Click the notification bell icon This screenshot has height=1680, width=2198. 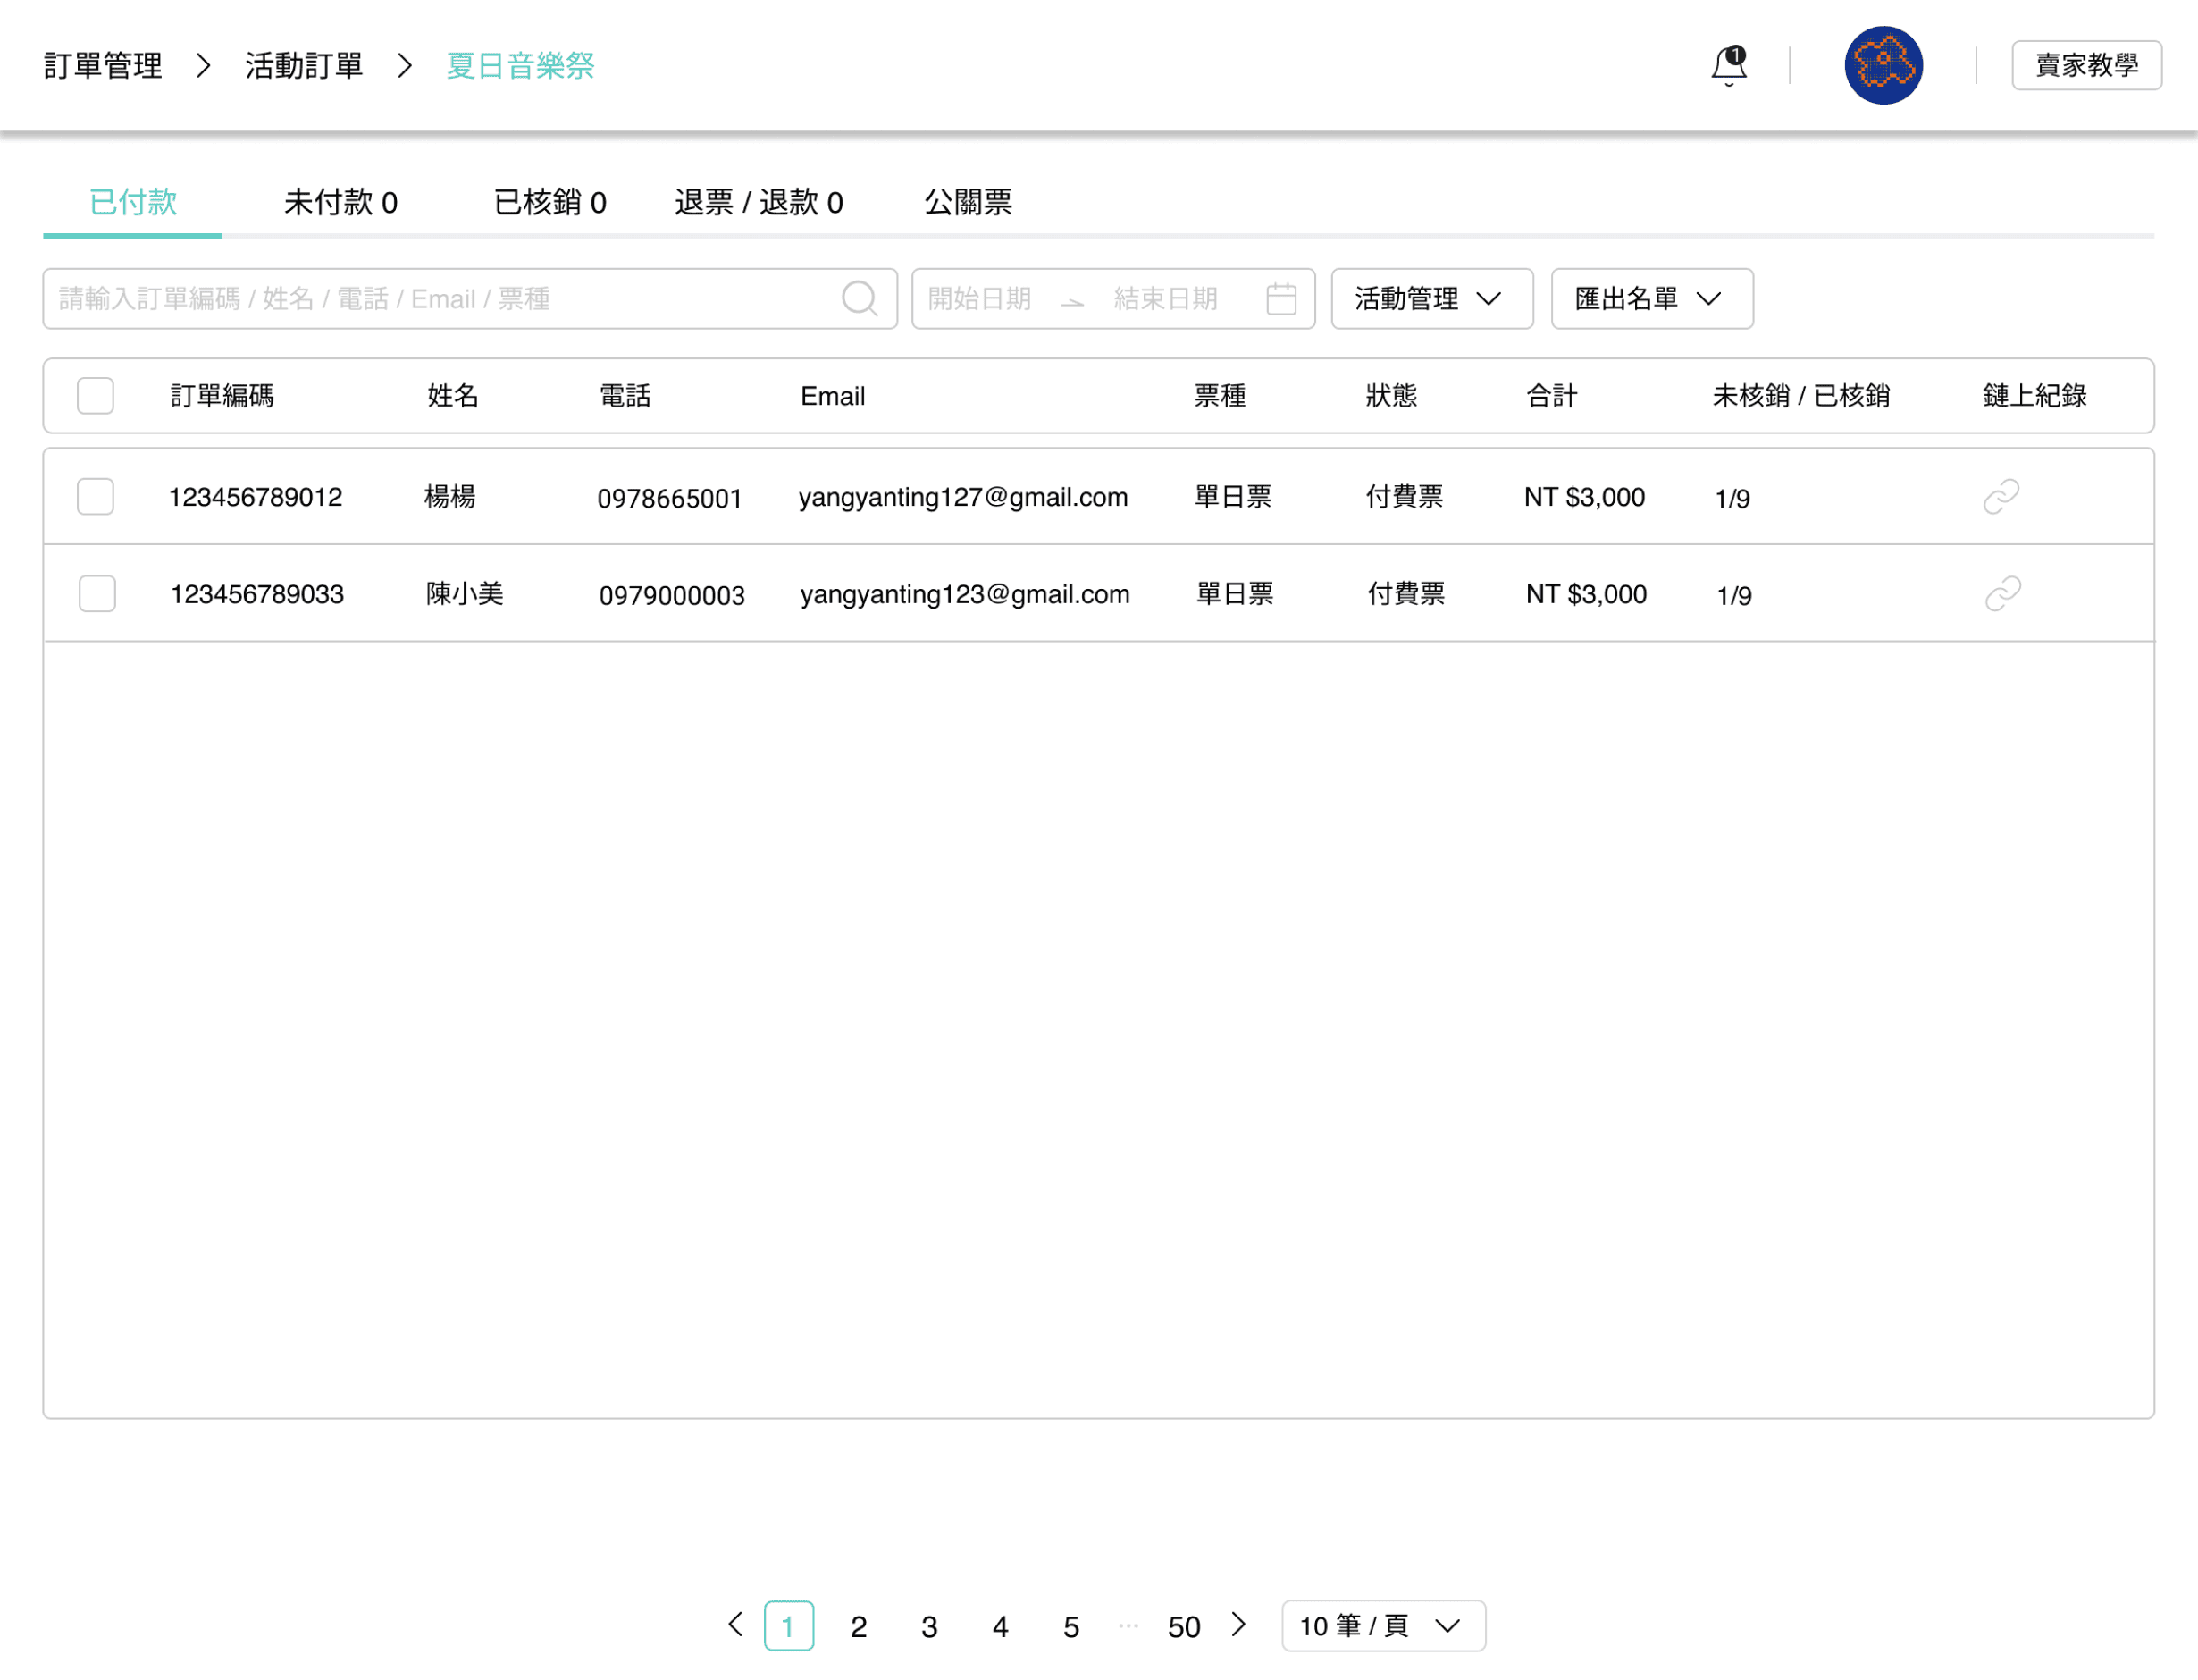pyautogui.click(x=1728, y=66)
